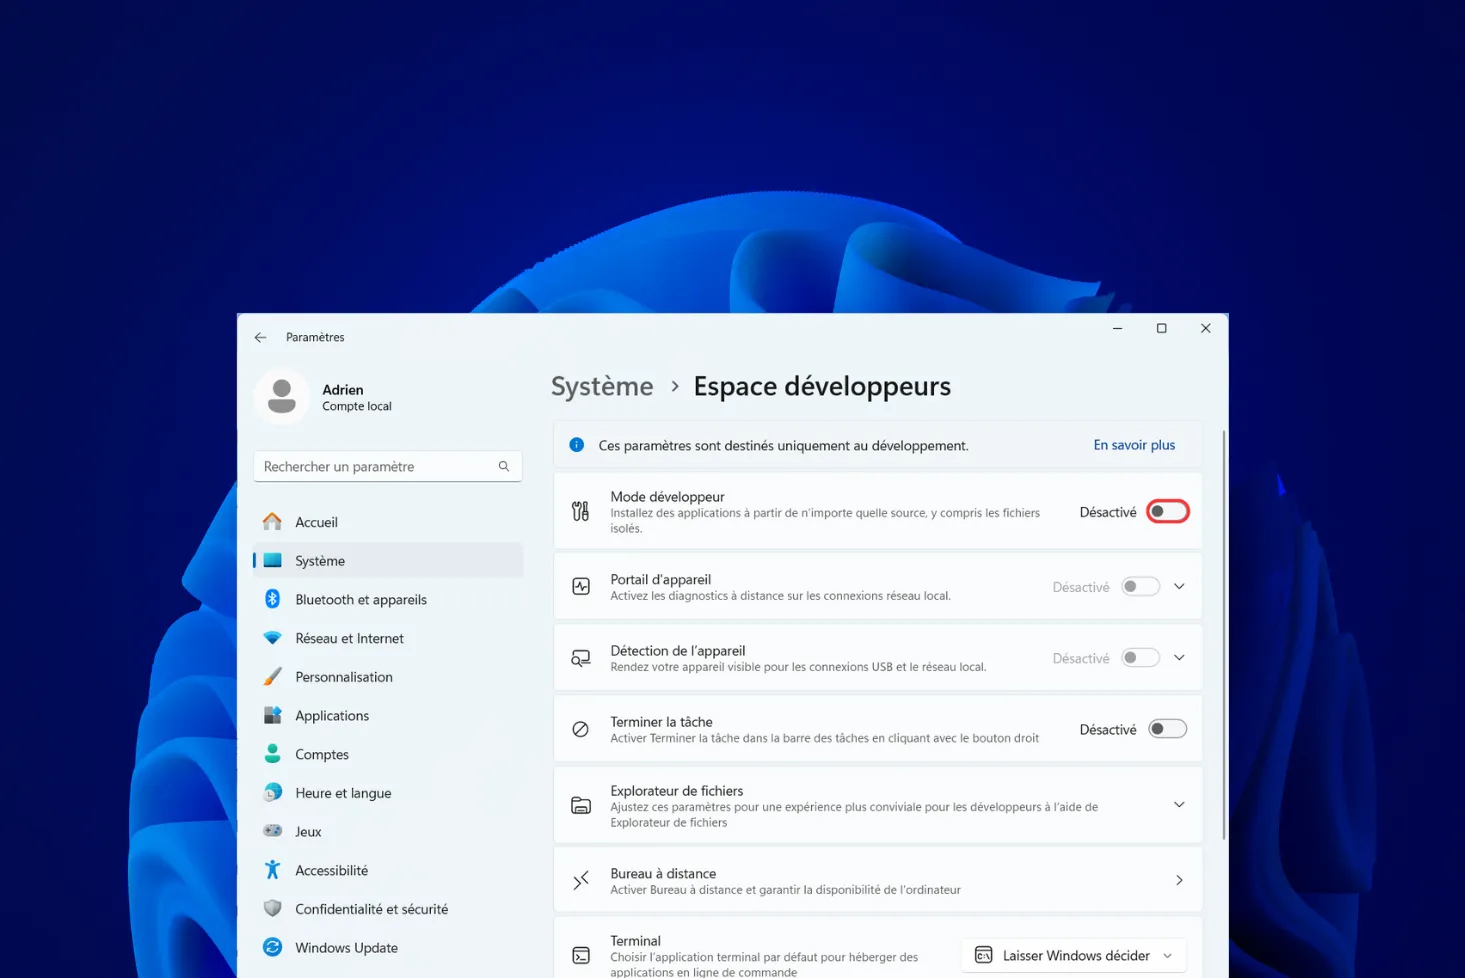Viewport: 1465px width, 978px height.
Task: Open Réseau et Internet settings
Action: pos(388,638)
